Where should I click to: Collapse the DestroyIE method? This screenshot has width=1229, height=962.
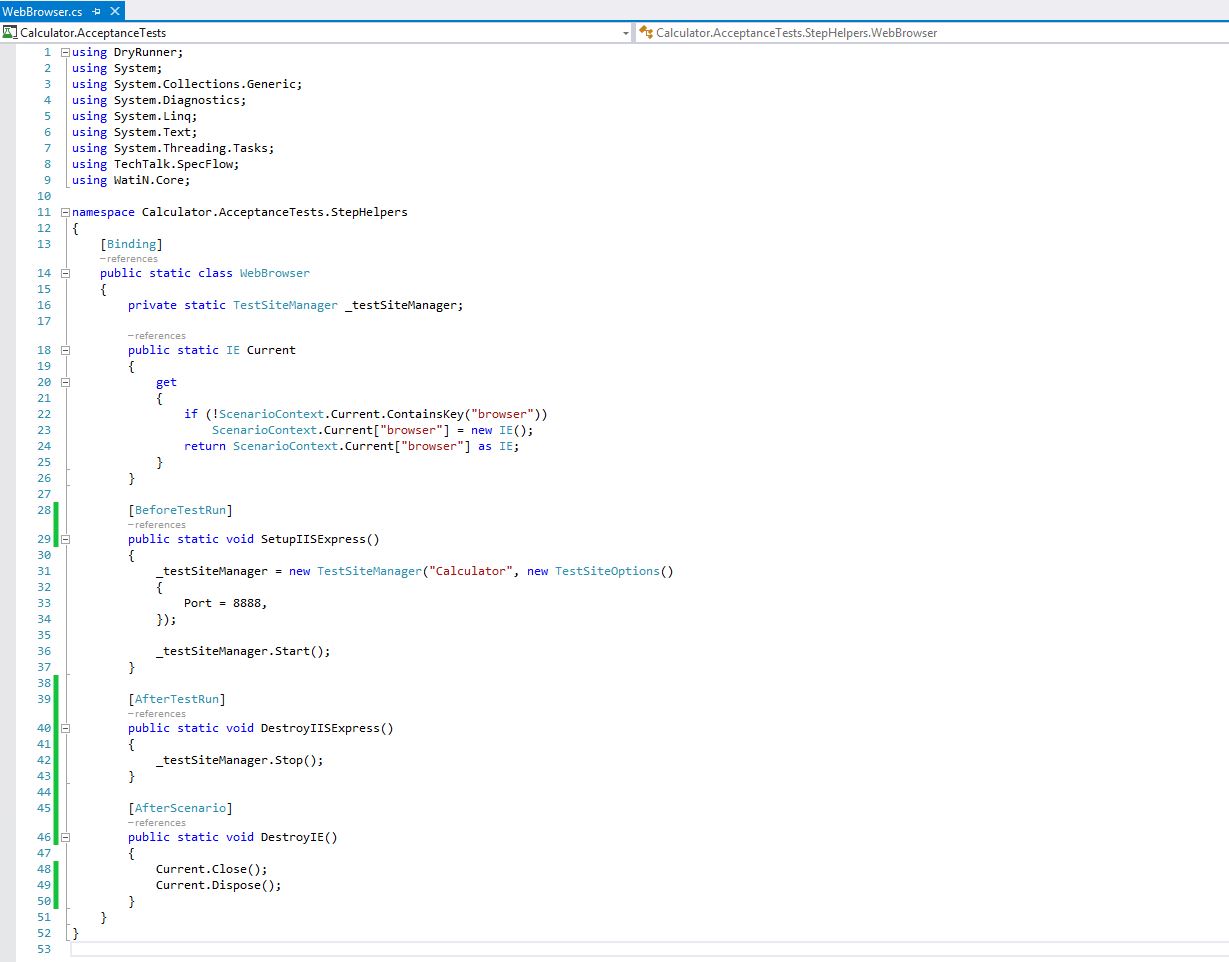65,837
